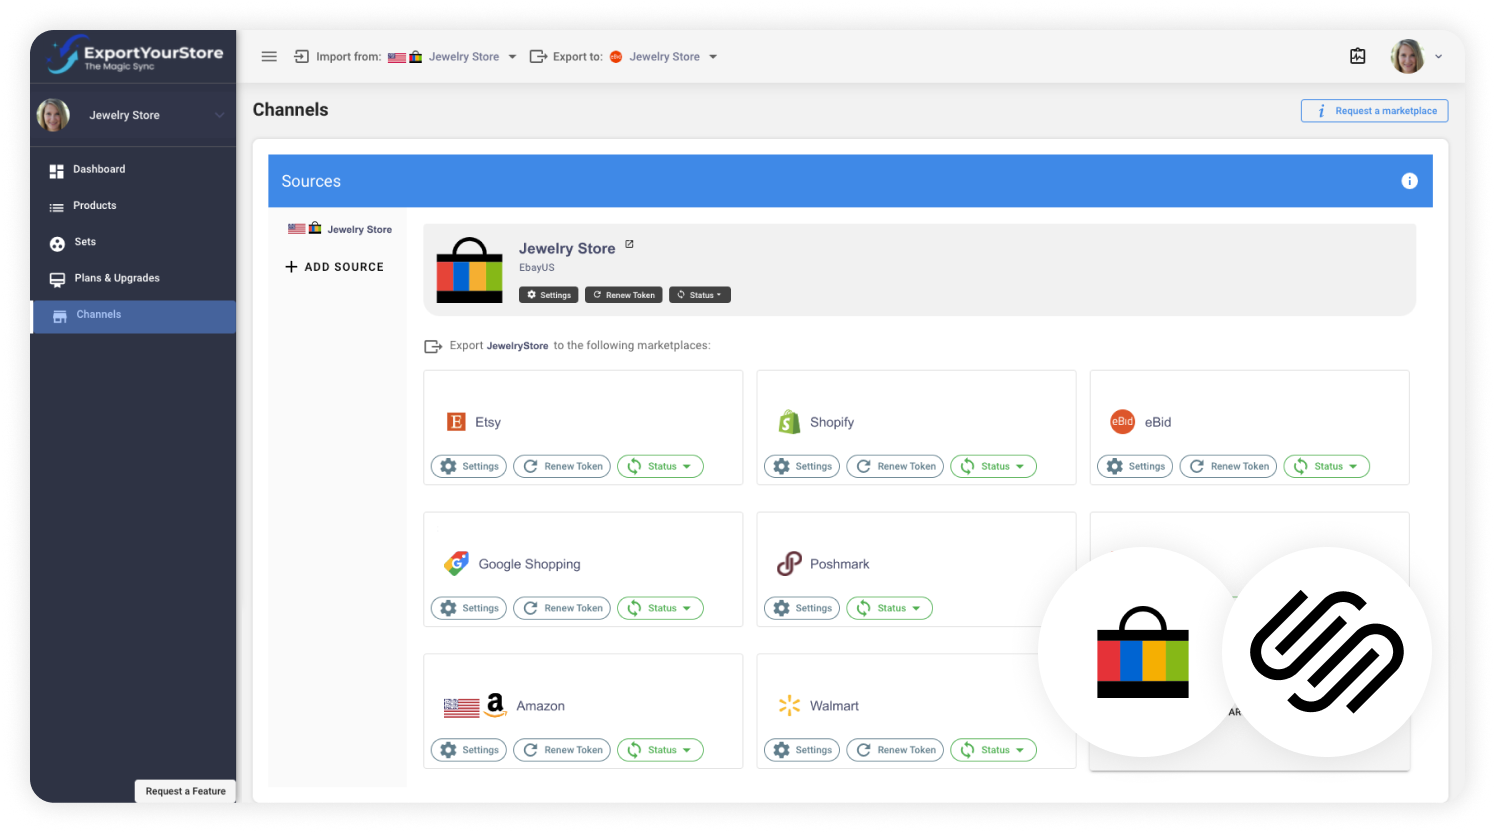The width and height of the screenshot is (1495, 833).
Task: Click the Jewelry Store eBay bag thumbnail
Action: pos(469,270)
